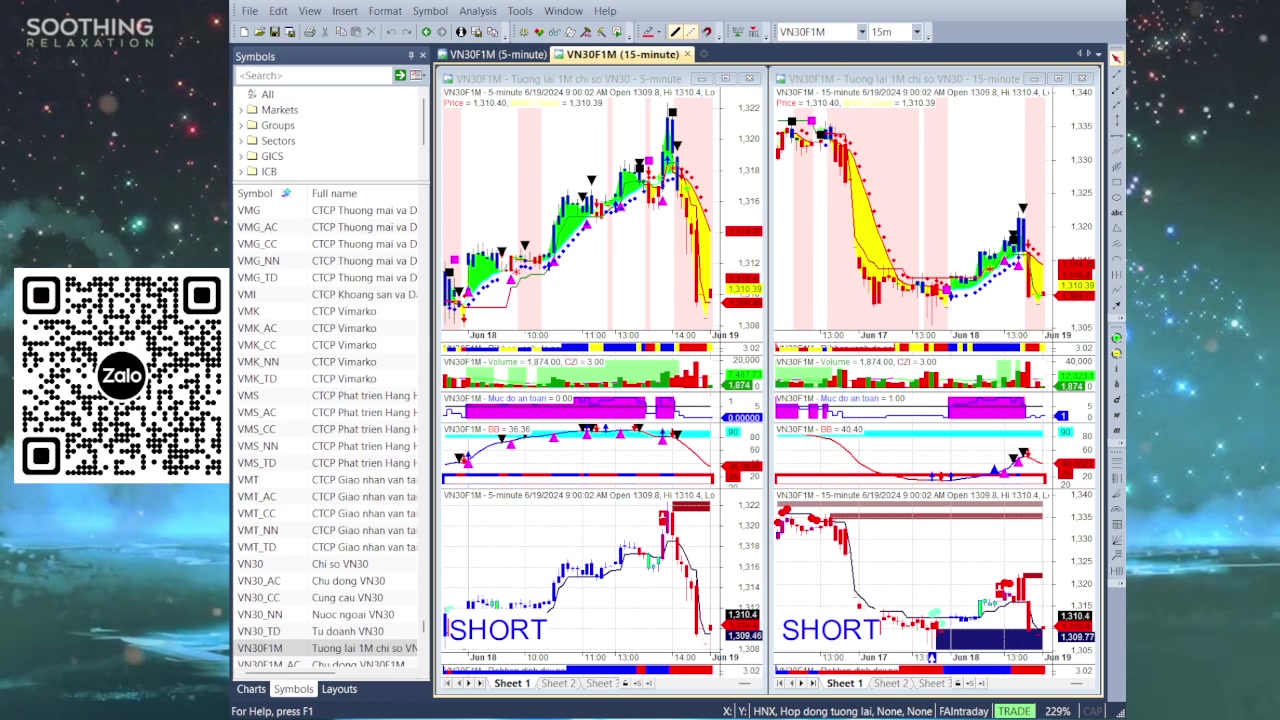Select All in the symbols tree
The height and width of the screenshot is (720, 1280).
(267, 95)
